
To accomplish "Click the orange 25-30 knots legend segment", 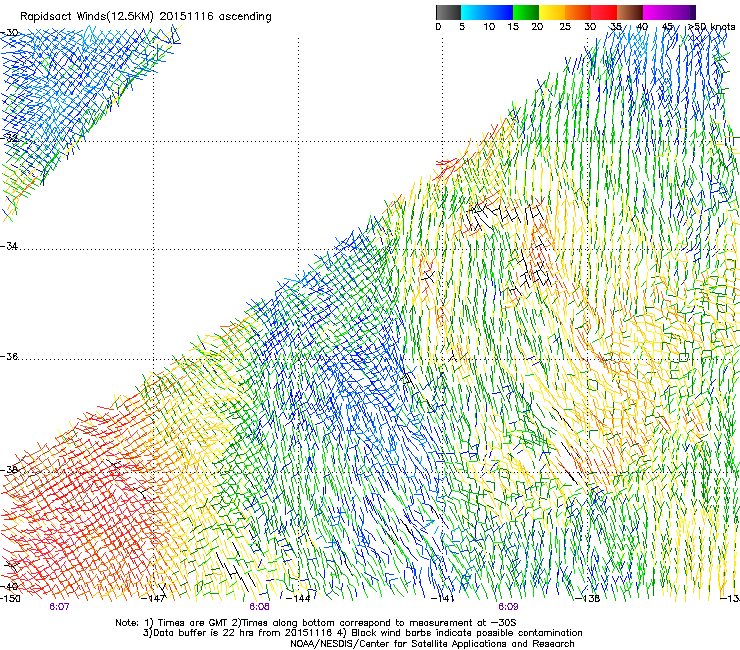I will (x=578, y=12).
